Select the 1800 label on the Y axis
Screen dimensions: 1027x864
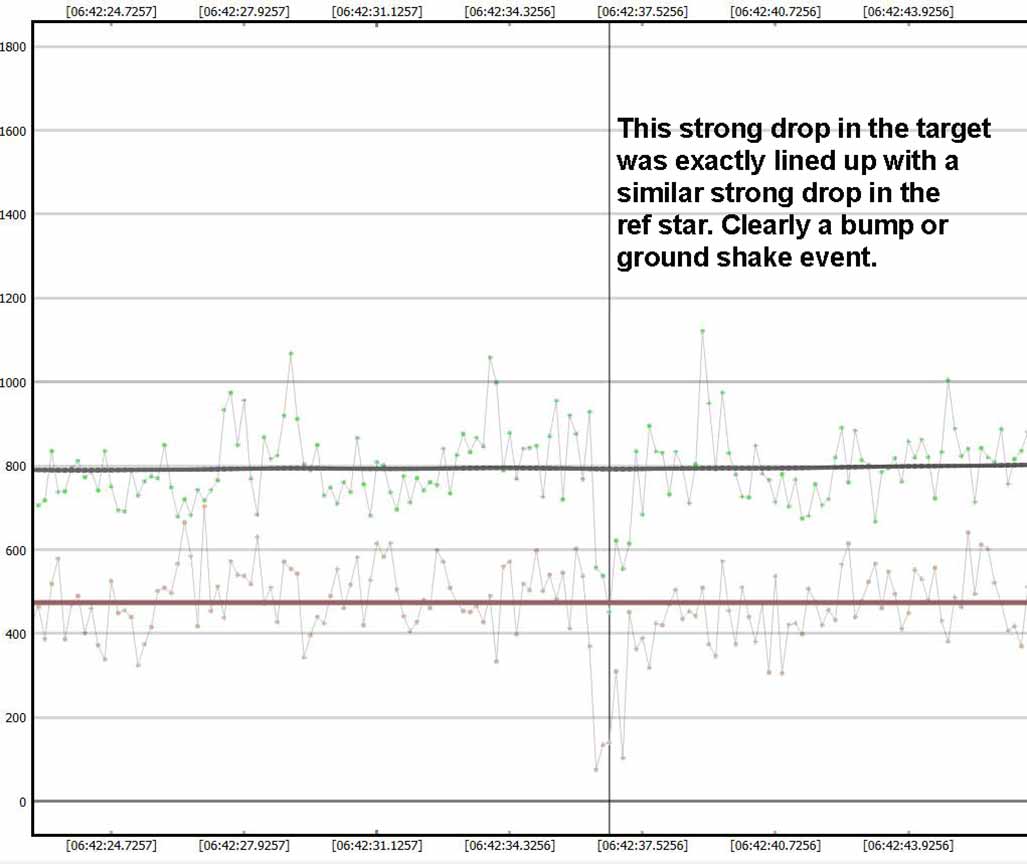click(14, 46)
